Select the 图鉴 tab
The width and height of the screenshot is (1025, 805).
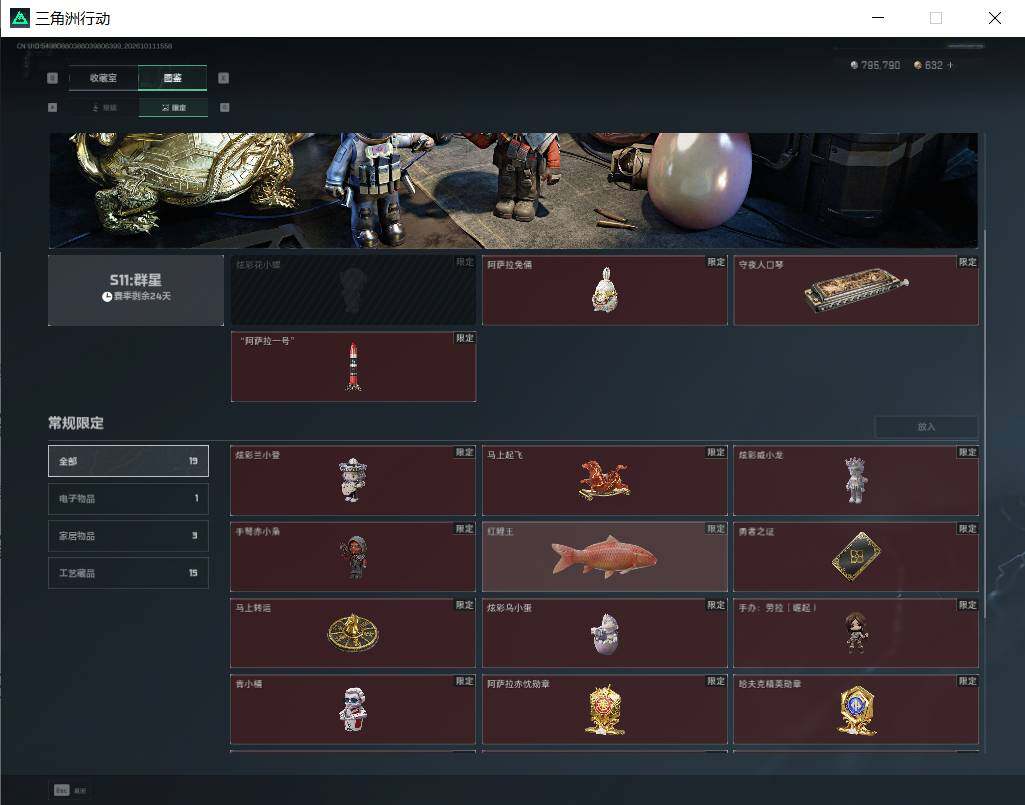click(173, 78)
